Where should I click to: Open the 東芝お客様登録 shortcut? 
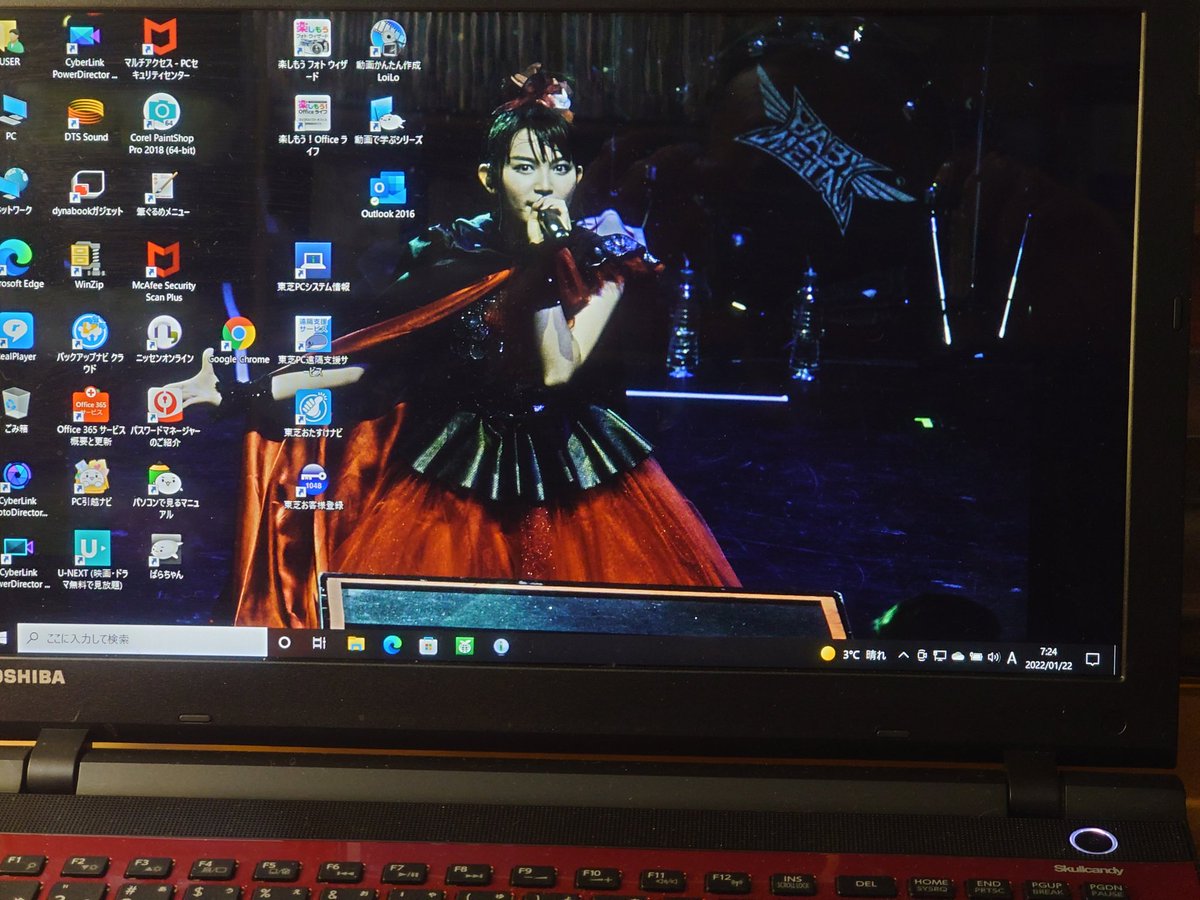313,487
